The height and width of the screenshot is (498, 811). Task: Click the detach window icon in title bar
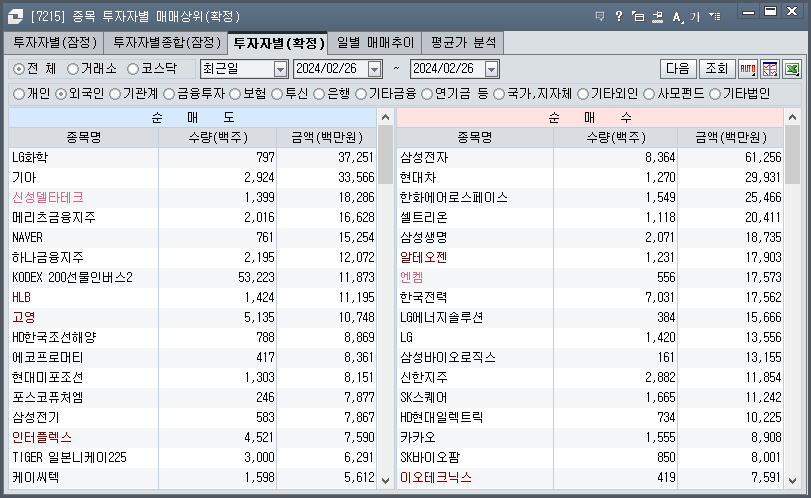pyautogui.click(x=638, y=17)
